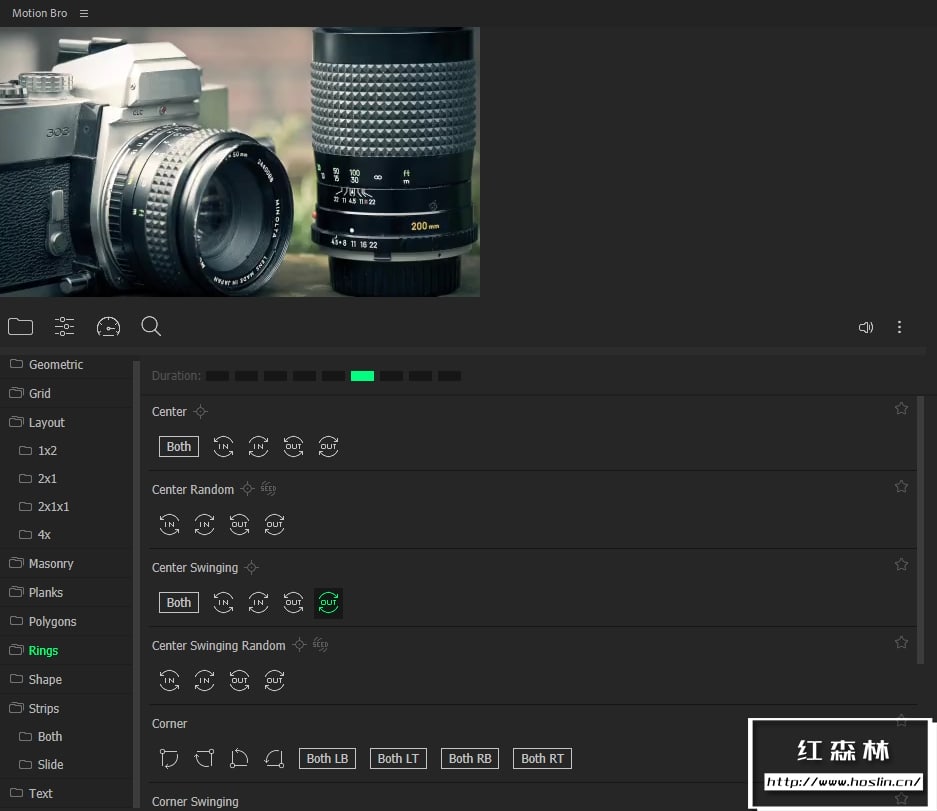Set Duration to the first block
The height and width of the screenshot is (811, 937).
click(x=218, y=376)
